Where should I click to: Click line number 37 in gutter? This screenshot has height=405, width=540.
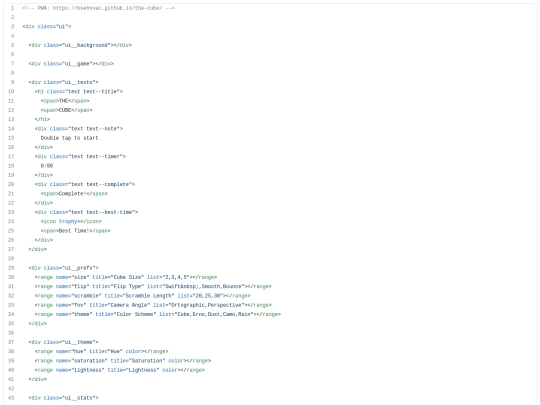[11, 342]
